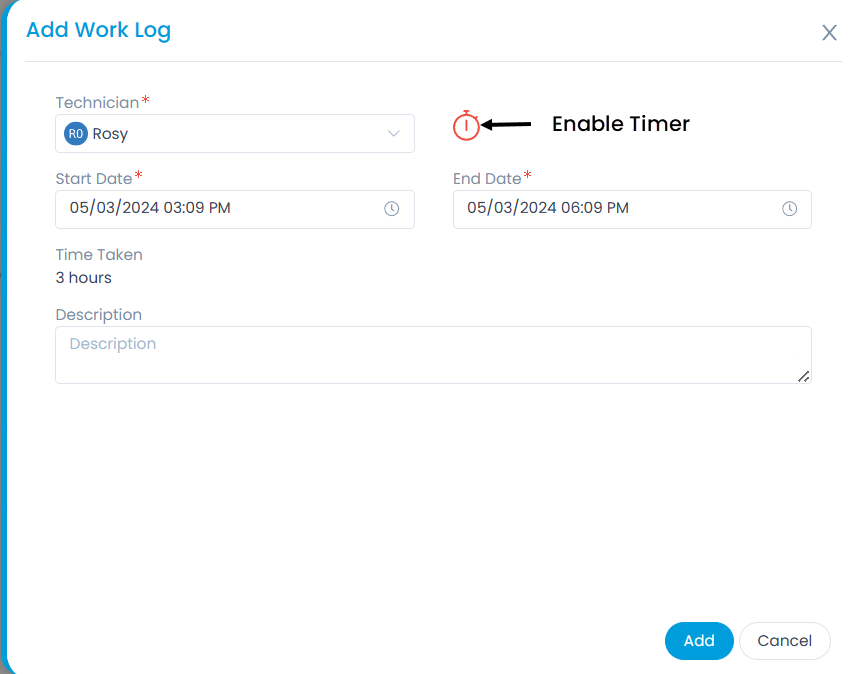Image resolution: width=860 pixels, height=674 pixels.
Task: Open the End Date clock picker icon
Action: coord(789,209)
